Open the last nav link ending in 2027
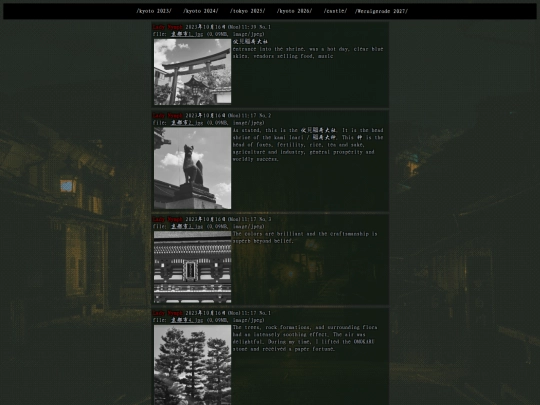540x405 pixels. point(381,11)
